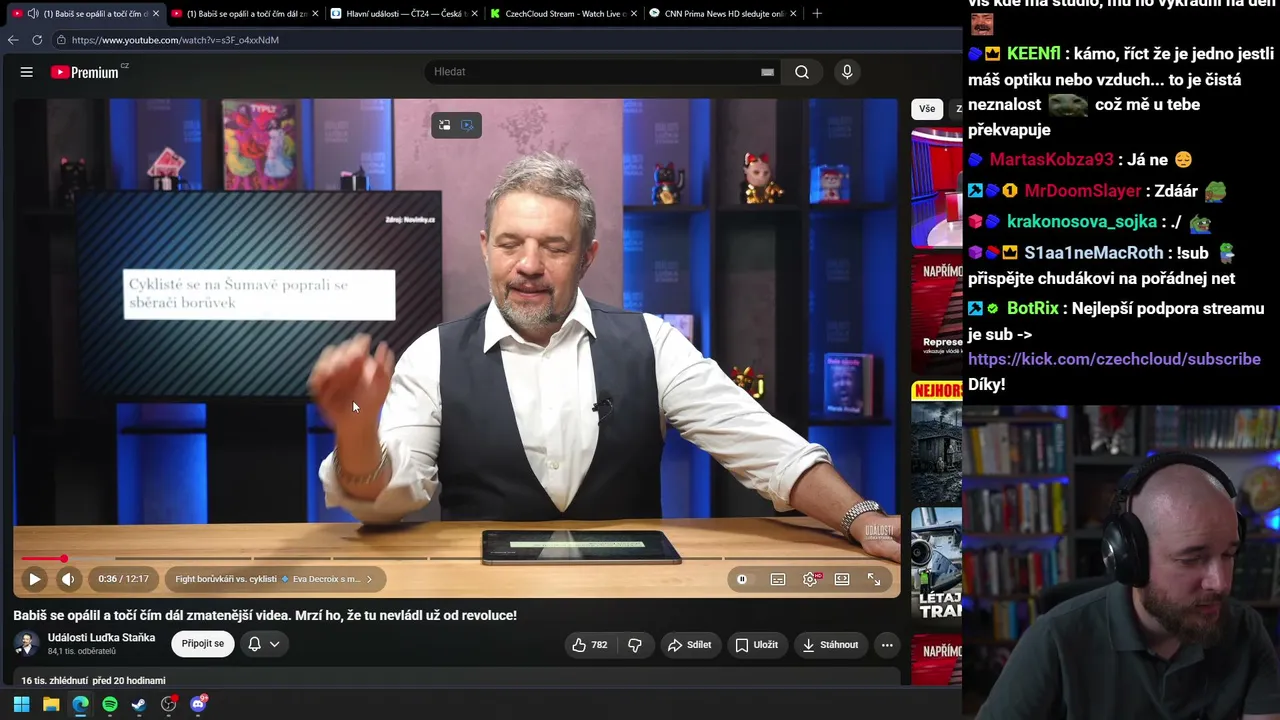Open the three-dot more actions menu
The height and width of the screenshot is (720, 1280).
tap(887, 645)
